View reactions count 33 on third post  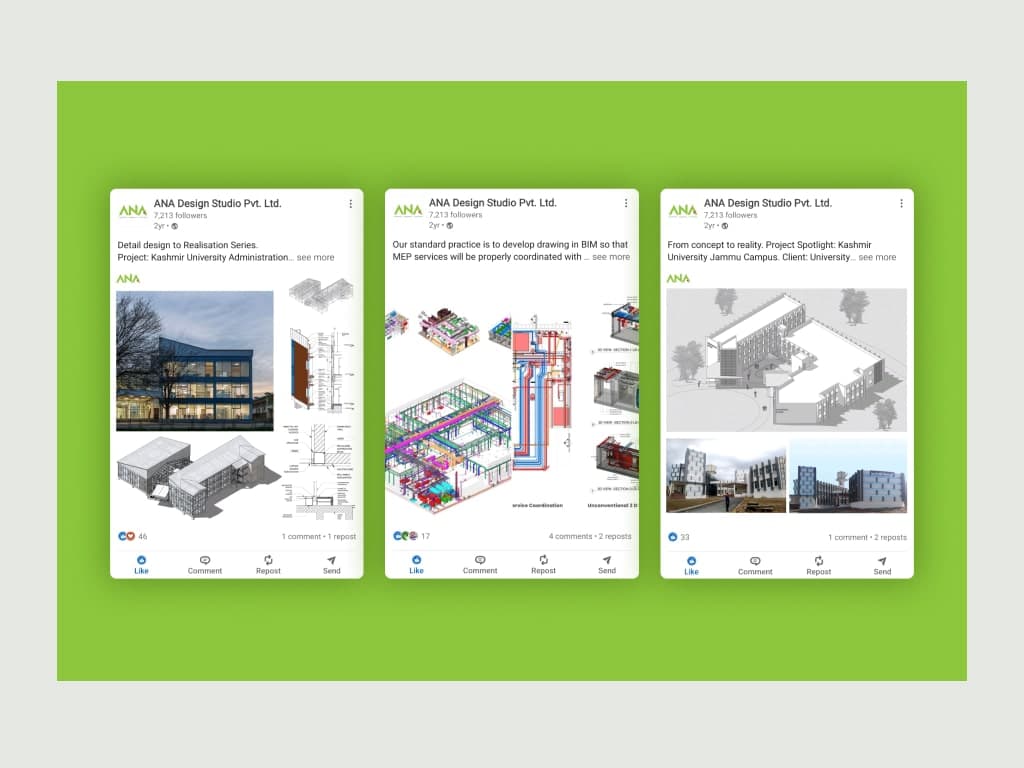tap(679, 537)
